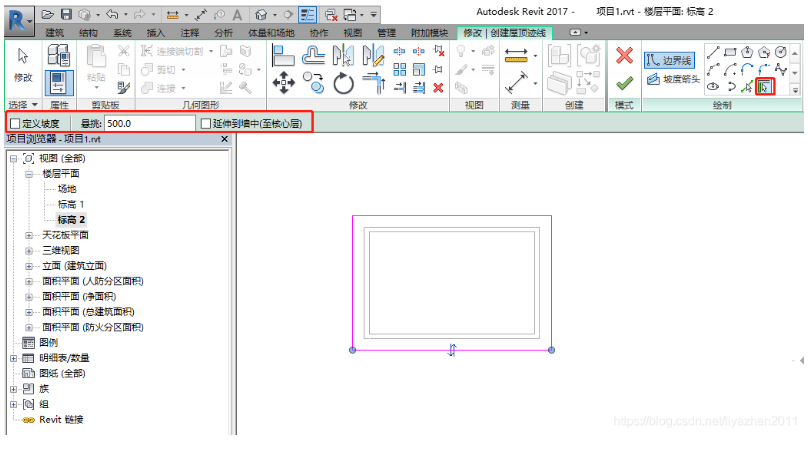Screen dimensions: 808x449
Task: Open the 附加模块 ribbon tab
Action: coord(429,33)
